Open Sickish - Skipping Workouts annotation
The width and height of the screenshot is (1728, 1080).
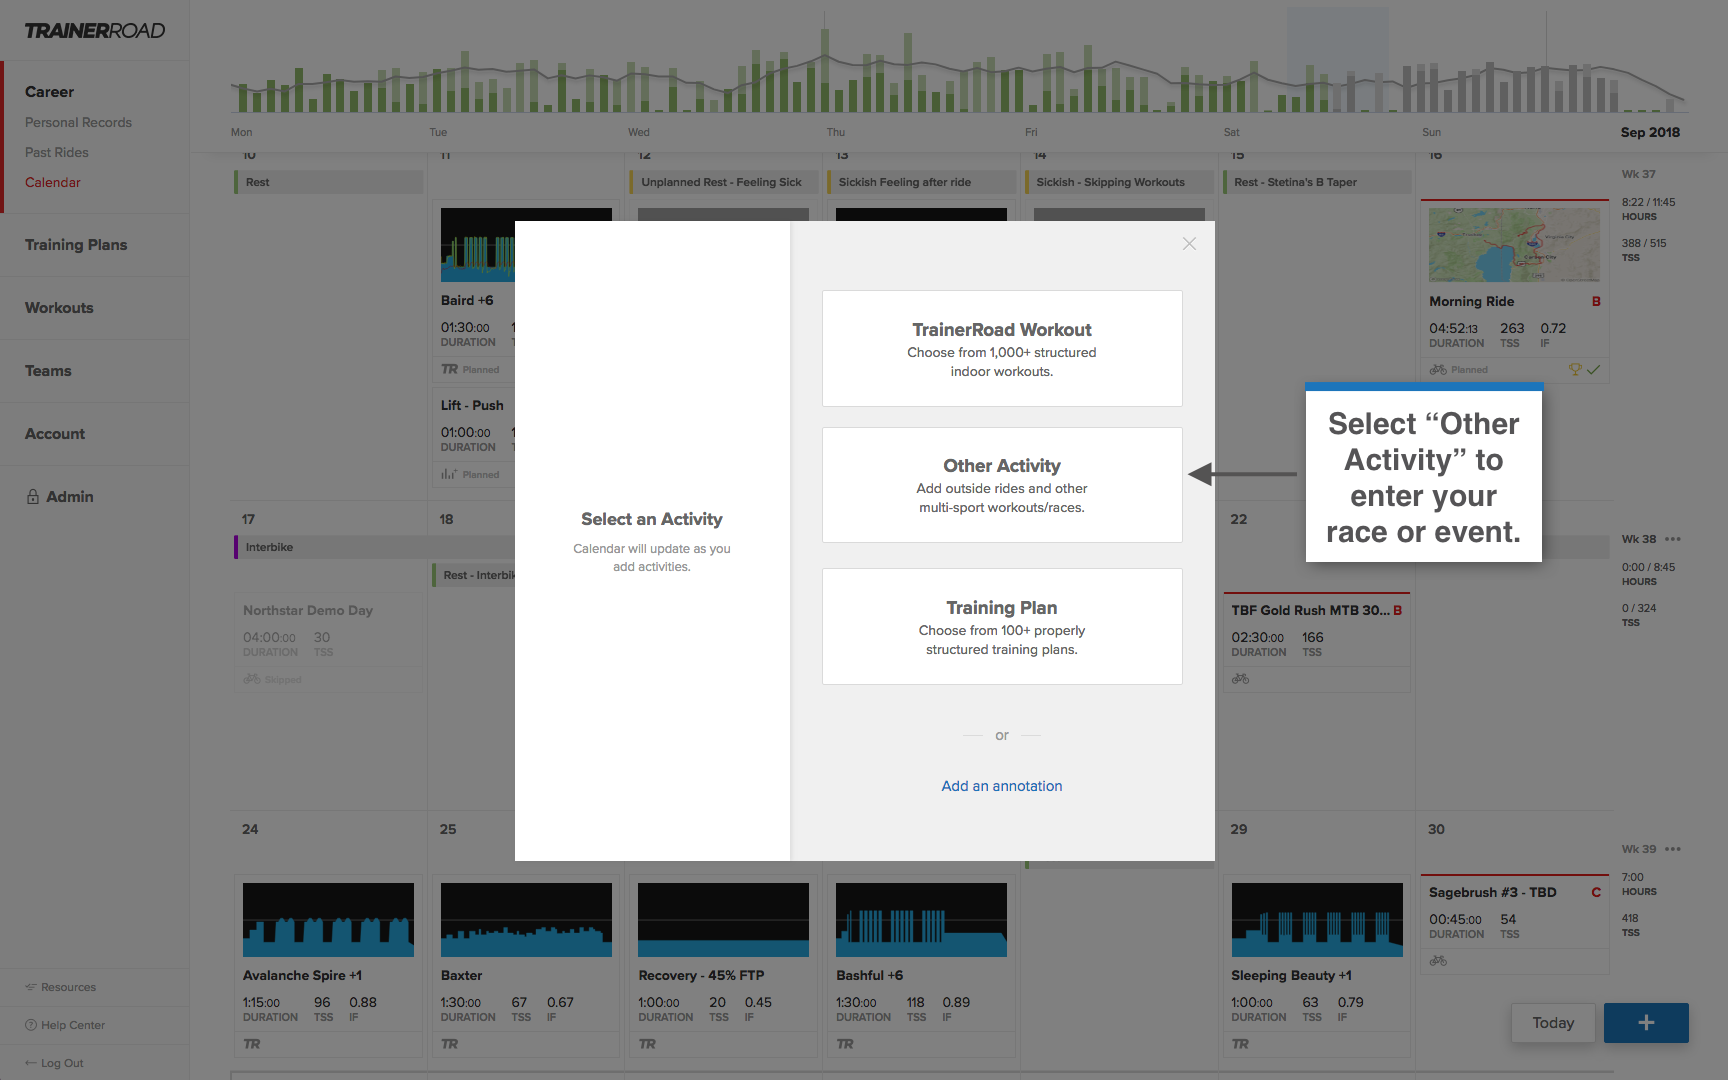coord(1119,182)
